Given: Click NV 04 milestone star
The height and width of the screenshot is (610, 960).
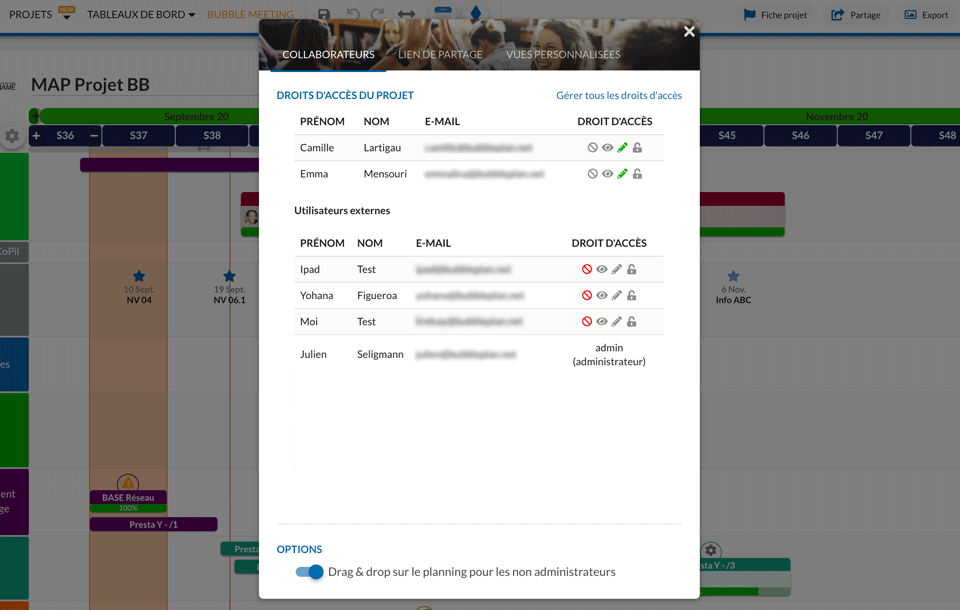Looking at the screenshot, I should 139,276.
